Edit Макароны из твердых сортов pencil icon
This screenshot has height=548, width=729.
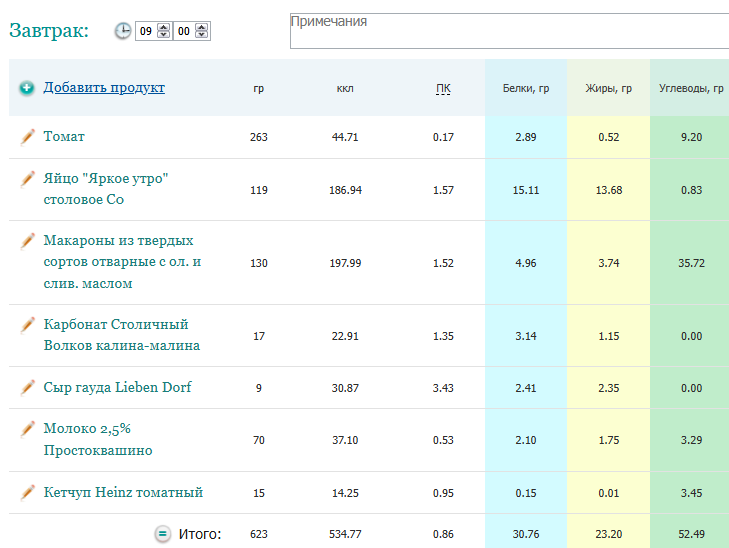tap(27, 241)
